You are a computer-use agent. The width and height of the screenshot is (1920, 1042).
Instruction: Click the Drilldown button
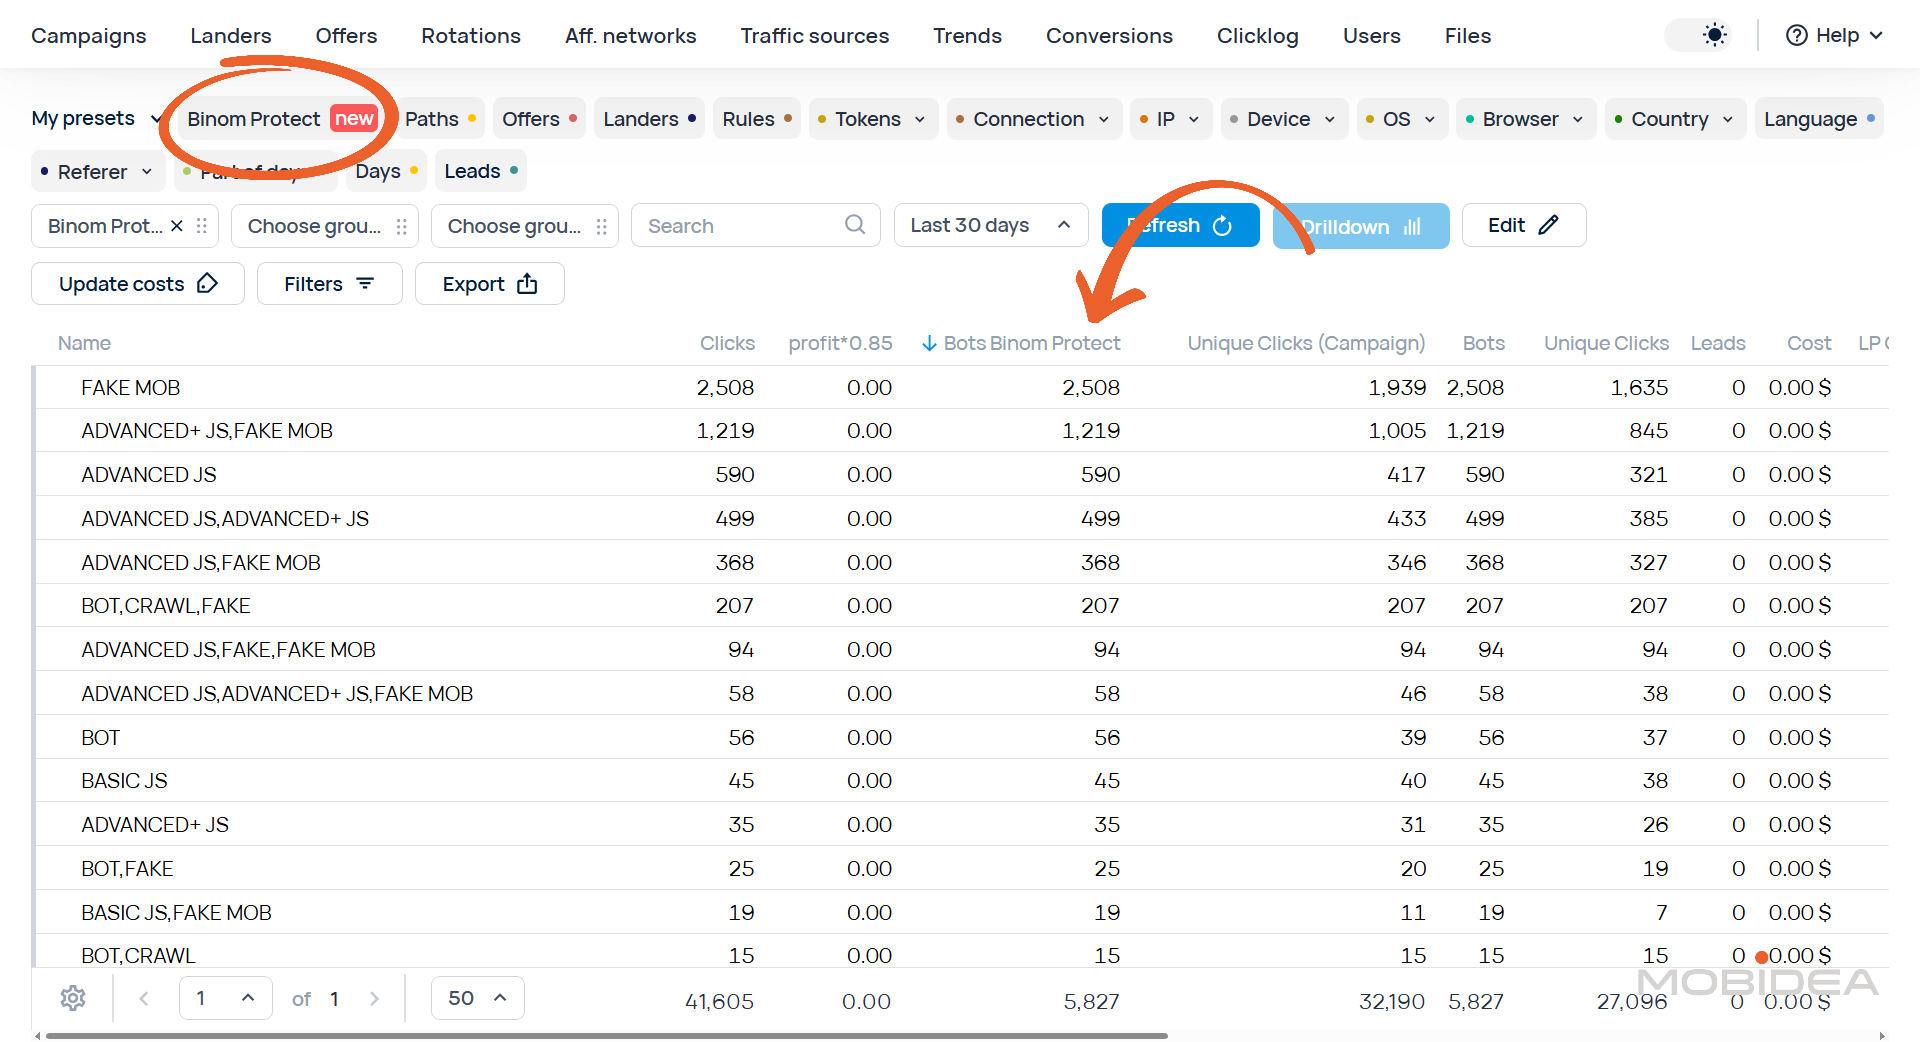[1361, 226]
